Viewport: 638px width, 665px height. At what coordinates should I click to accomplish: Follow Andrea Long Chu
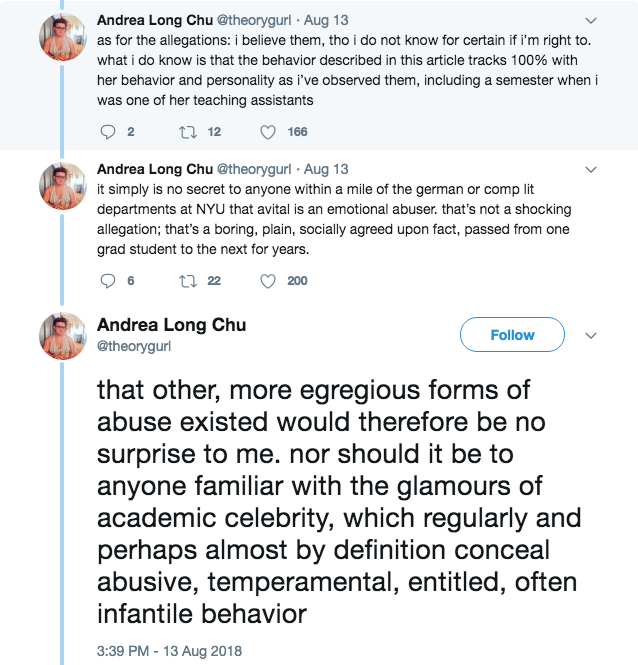[512, 335]
